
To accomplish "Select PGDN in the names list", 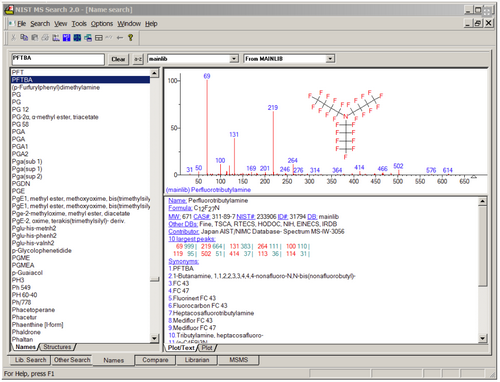I will coord(81,184).
